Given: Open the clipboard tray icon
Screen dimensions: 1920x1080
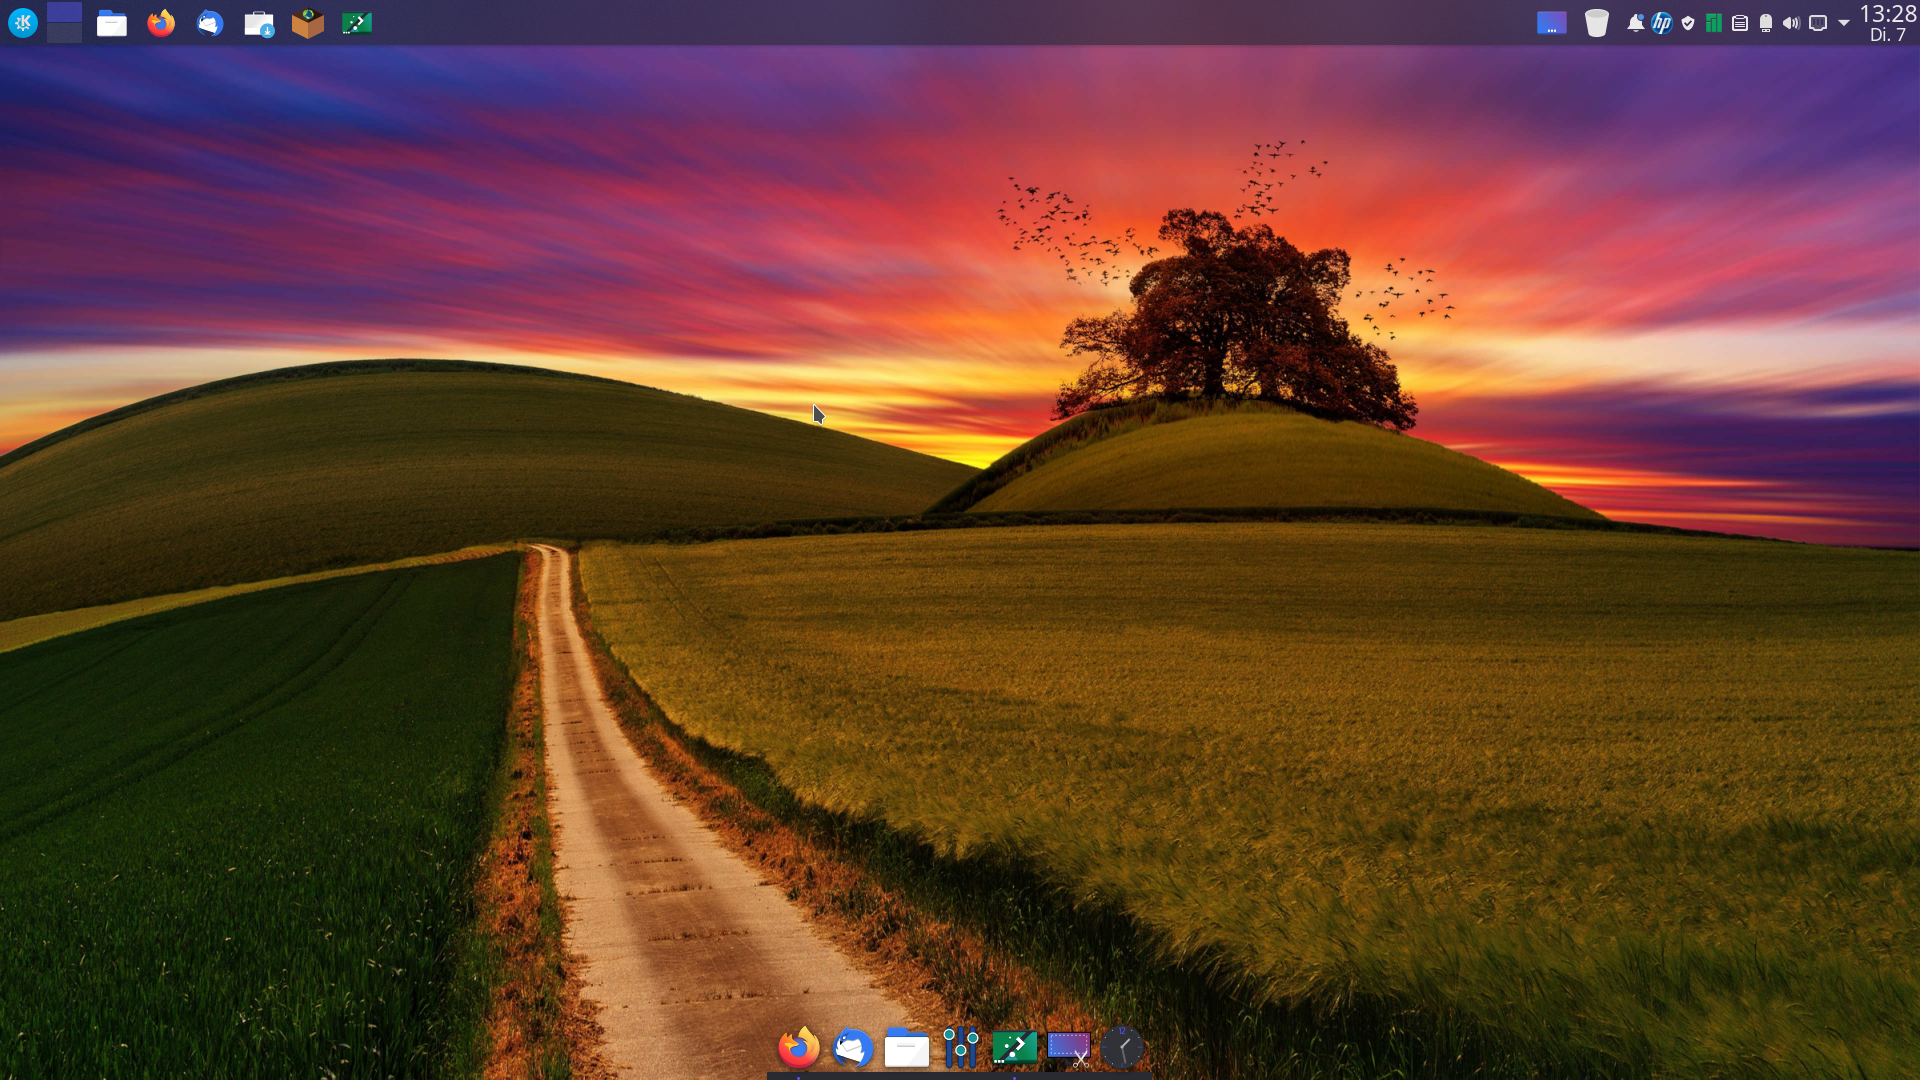Looking at the screenshot, I should [x=1740, y=23].
